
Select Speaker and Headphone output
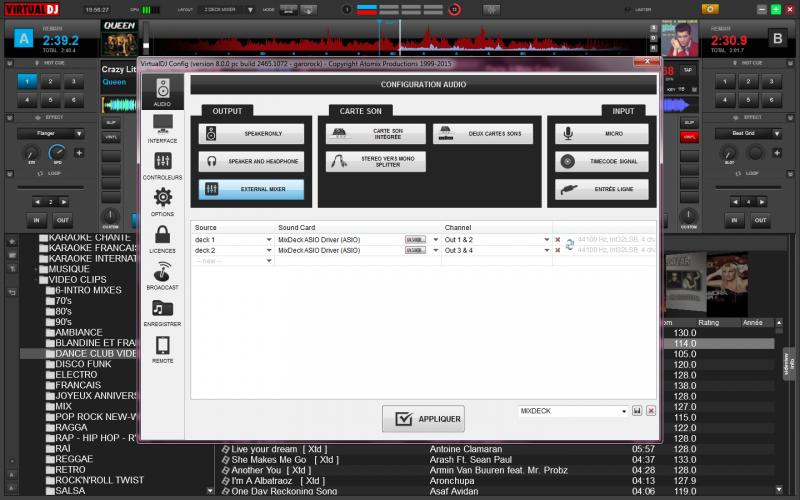coord(250,161)
